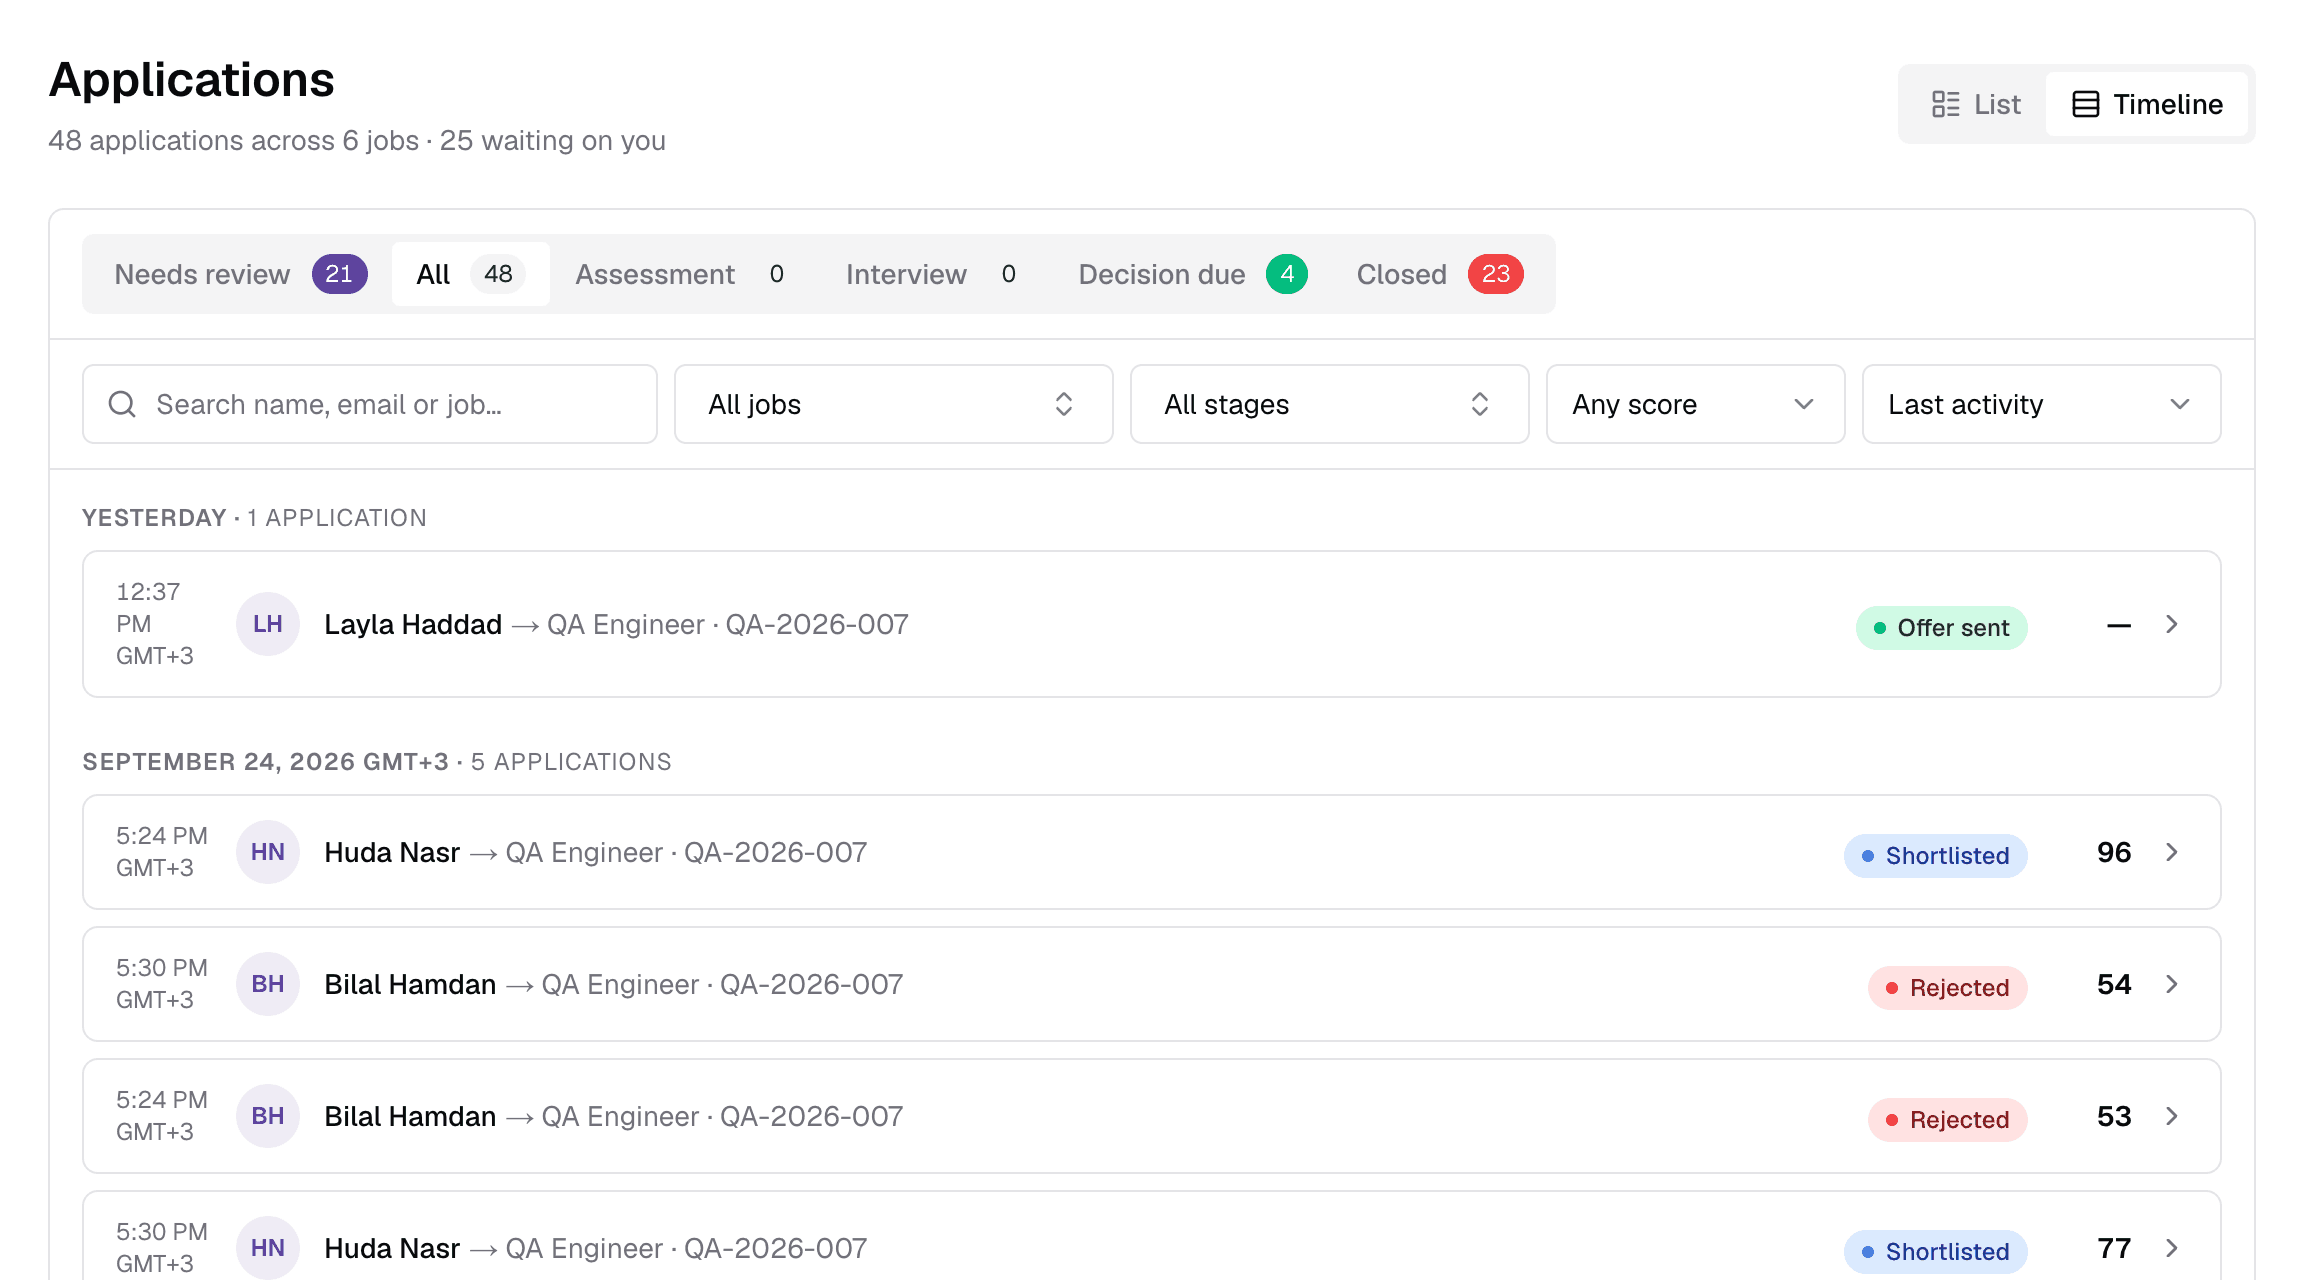Click the Offer sent status badge

tap(1941, 628)
